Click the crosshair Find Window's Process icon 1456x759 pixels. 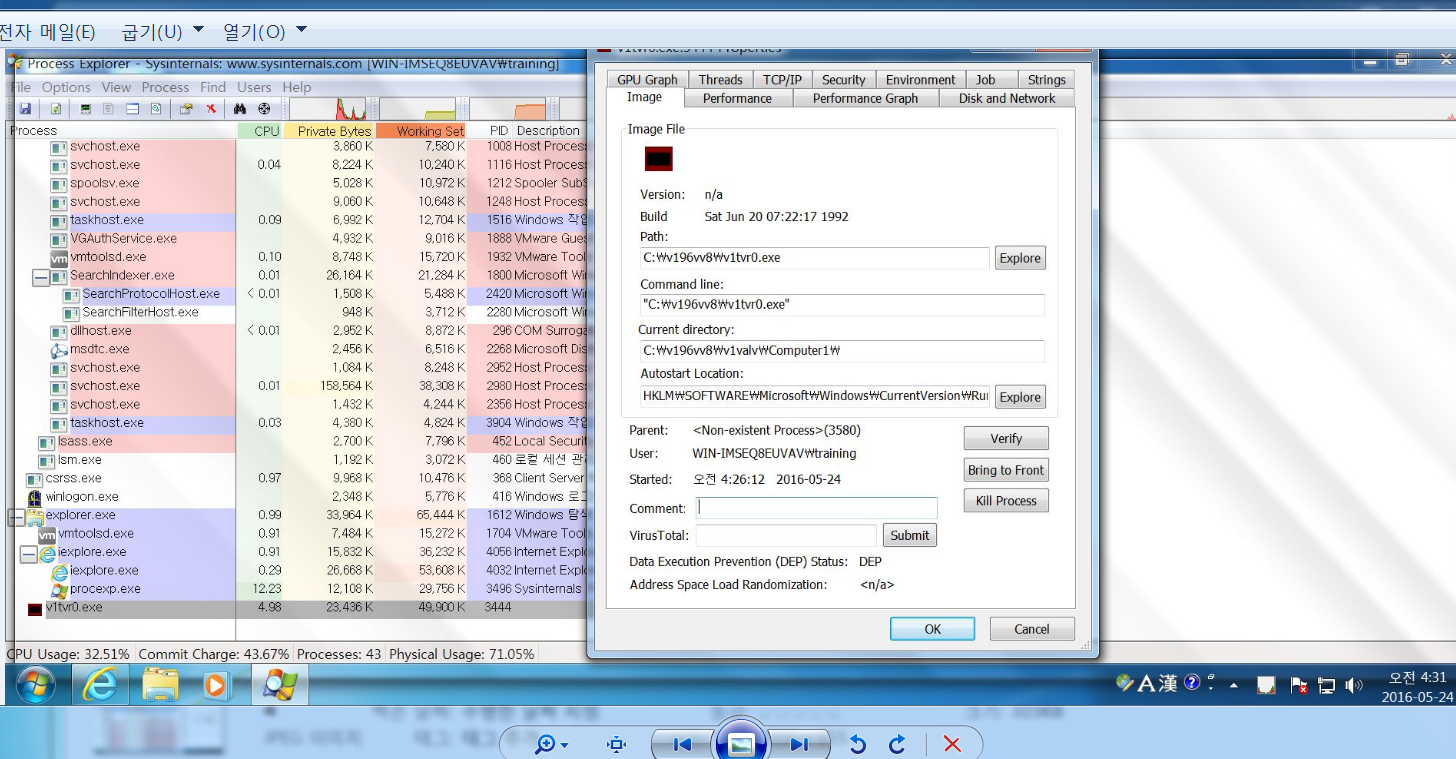click(x=264, y=108)
